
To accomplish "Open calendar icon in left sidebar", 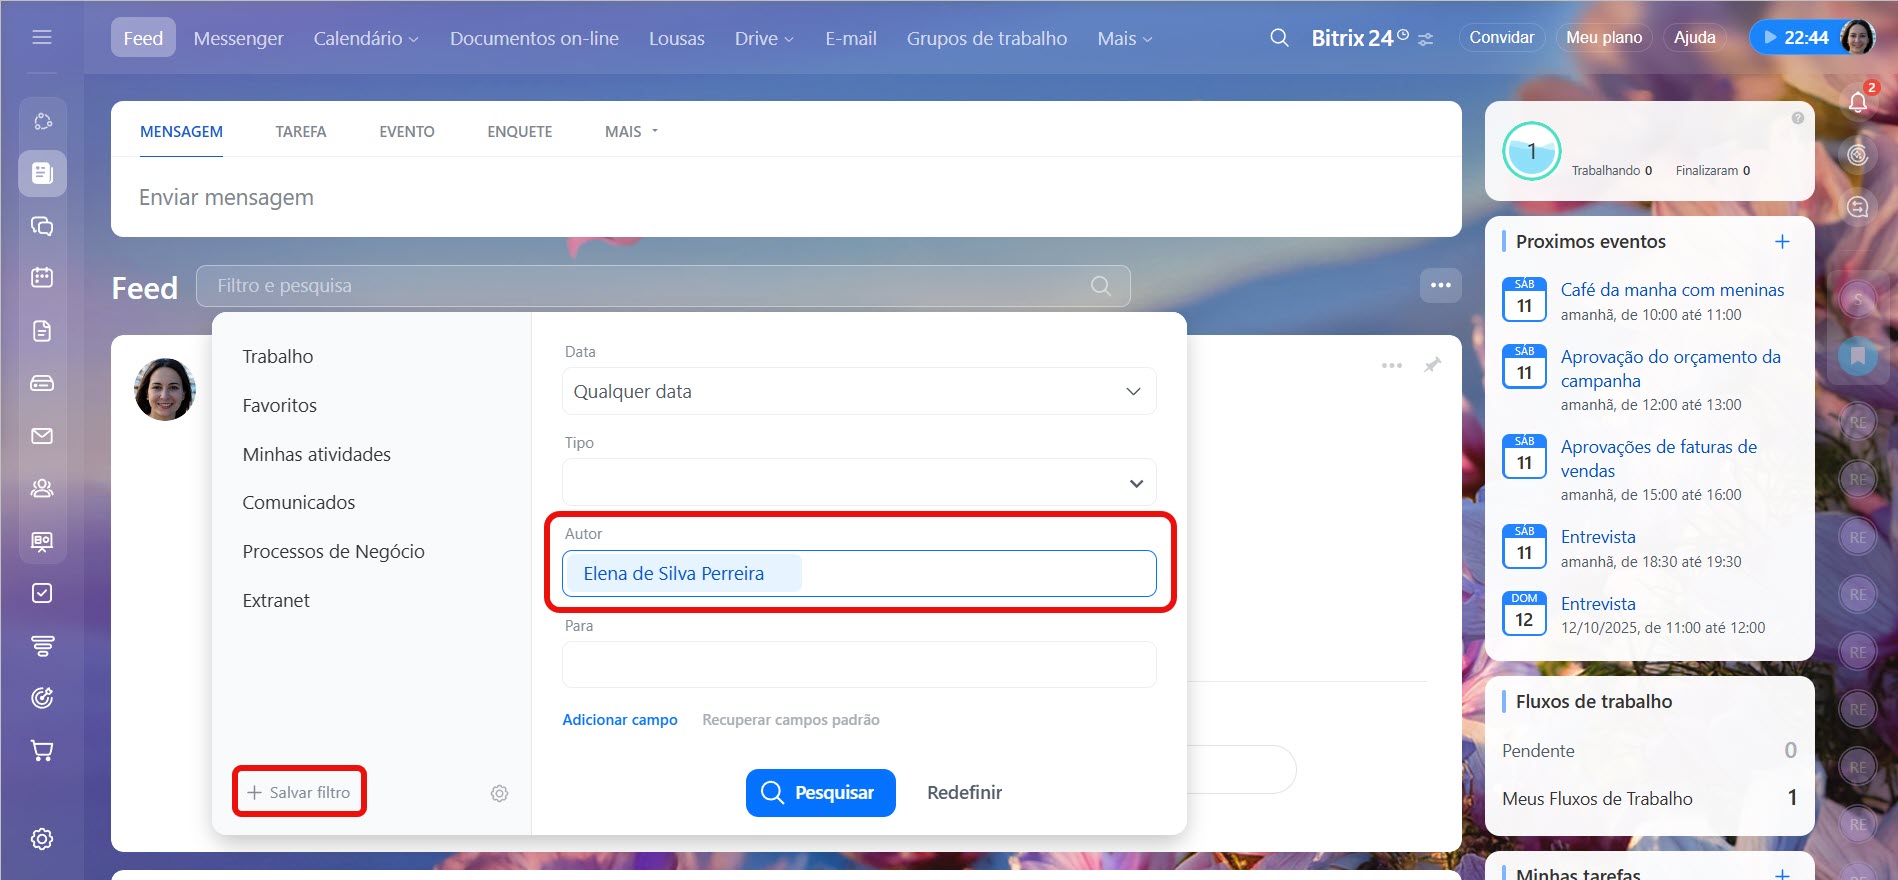I will (x=42, y=277).
